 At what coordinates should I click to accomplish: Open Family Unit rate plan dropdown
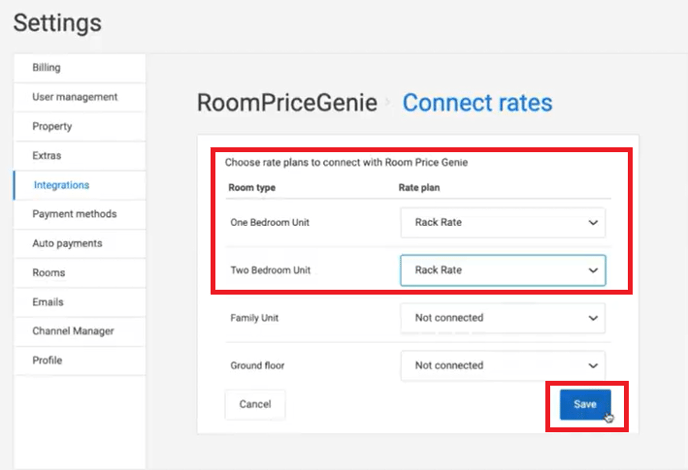click(x=502, y=318)
